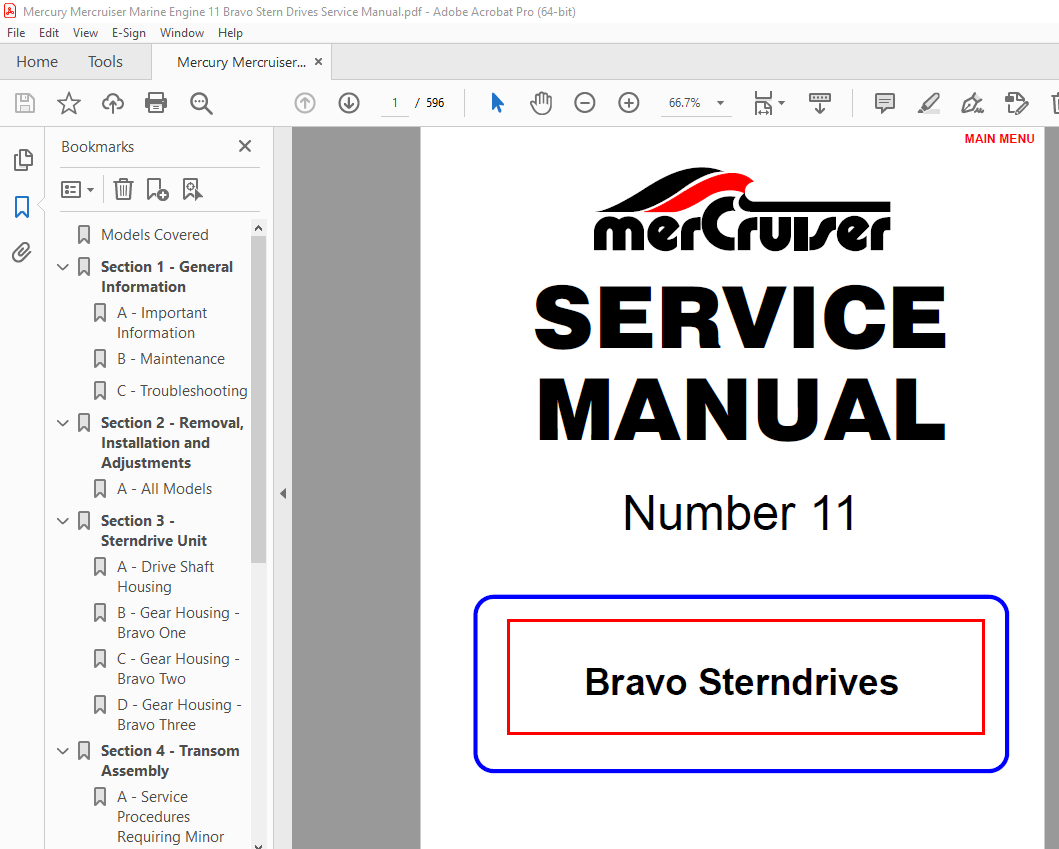This screenshot has height=849, width=1059.
Task: Add a sticky note comment
Action: (884, 103)
